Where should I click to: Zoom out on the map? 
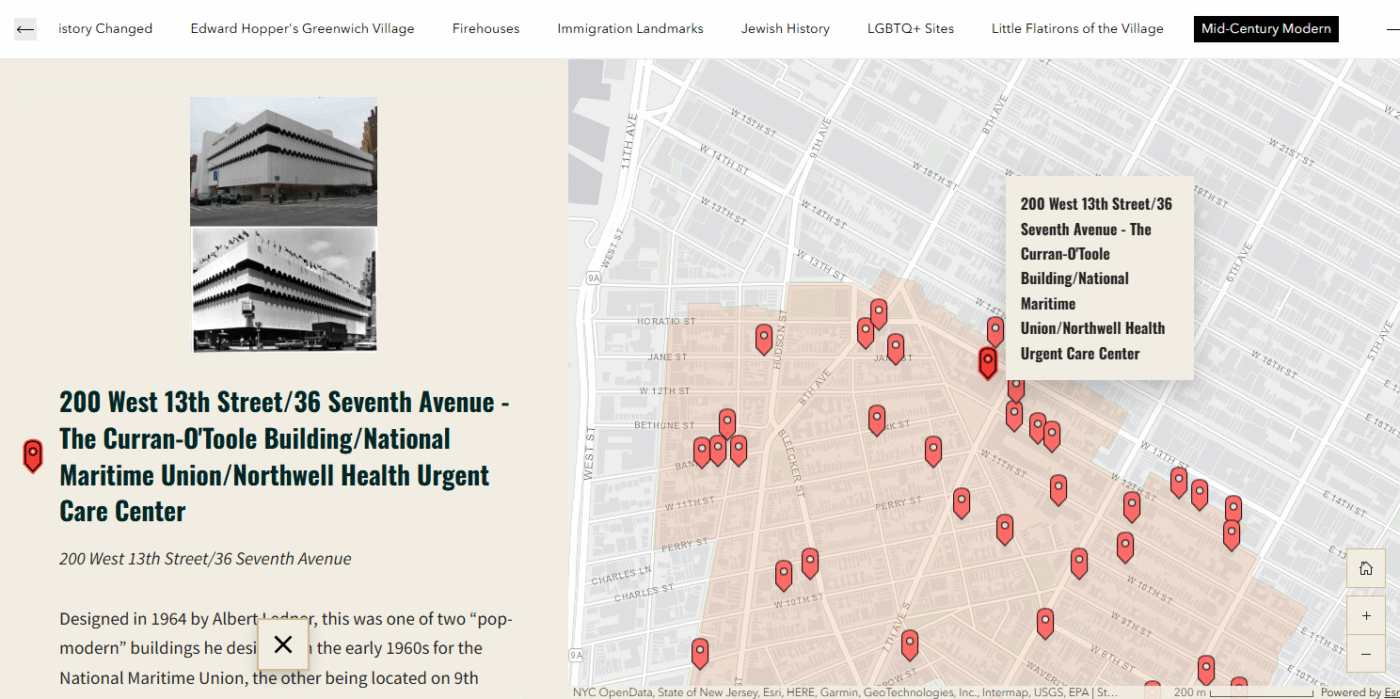click(1366, 653)
